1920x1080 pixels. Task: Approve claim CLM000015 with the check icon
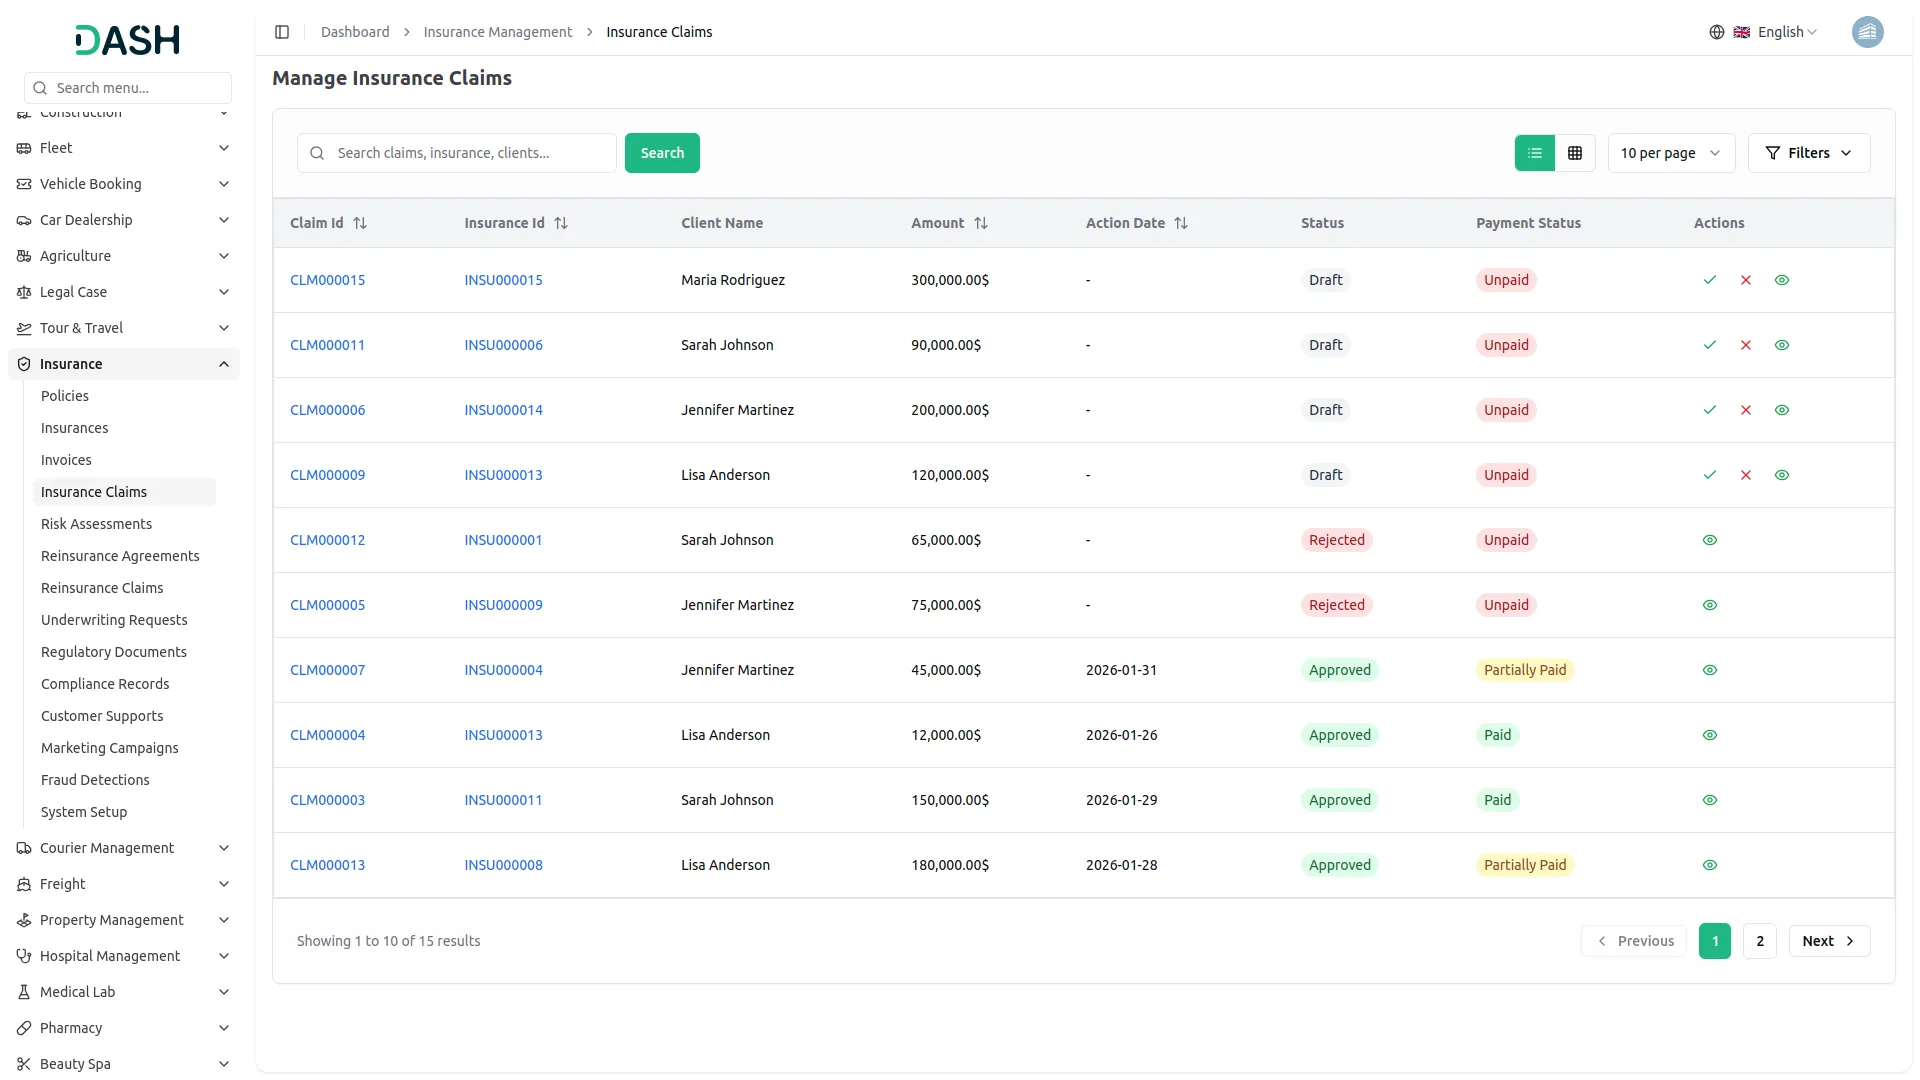pos(1710,280)
